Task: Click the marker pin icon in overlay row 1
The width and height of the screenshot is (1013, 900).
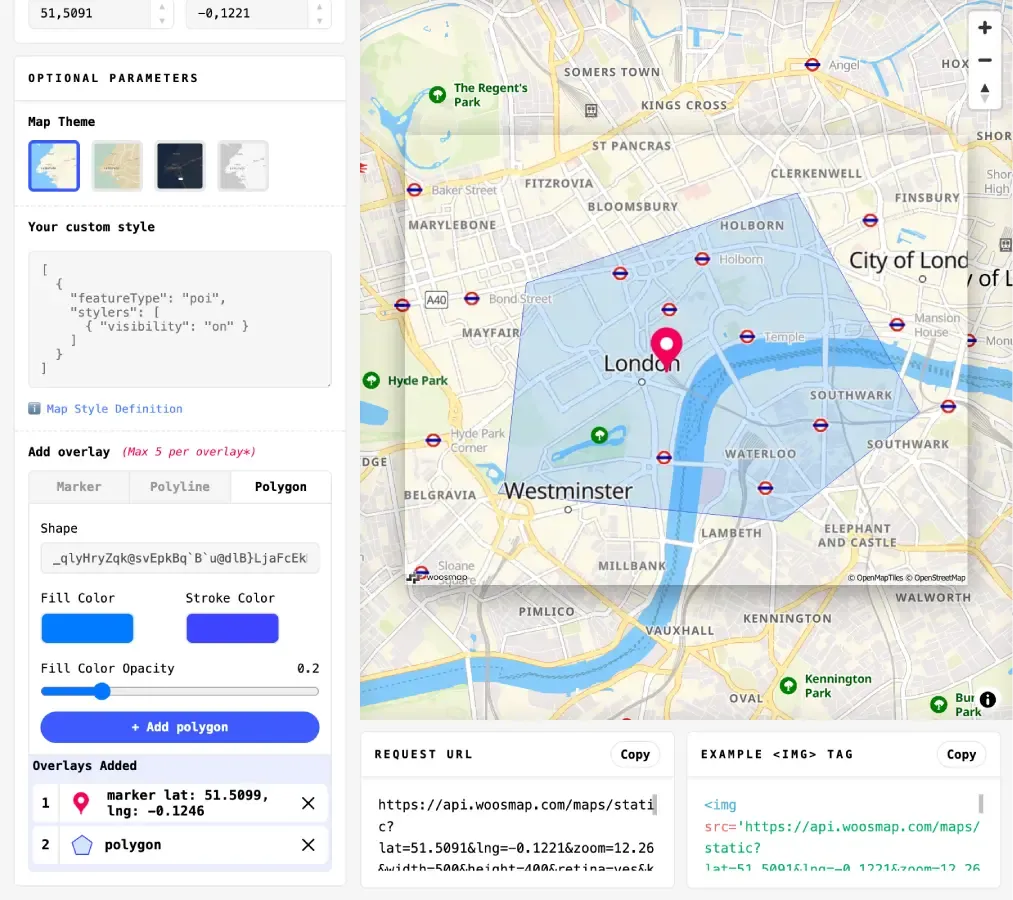Action: (x=80, y=803)
